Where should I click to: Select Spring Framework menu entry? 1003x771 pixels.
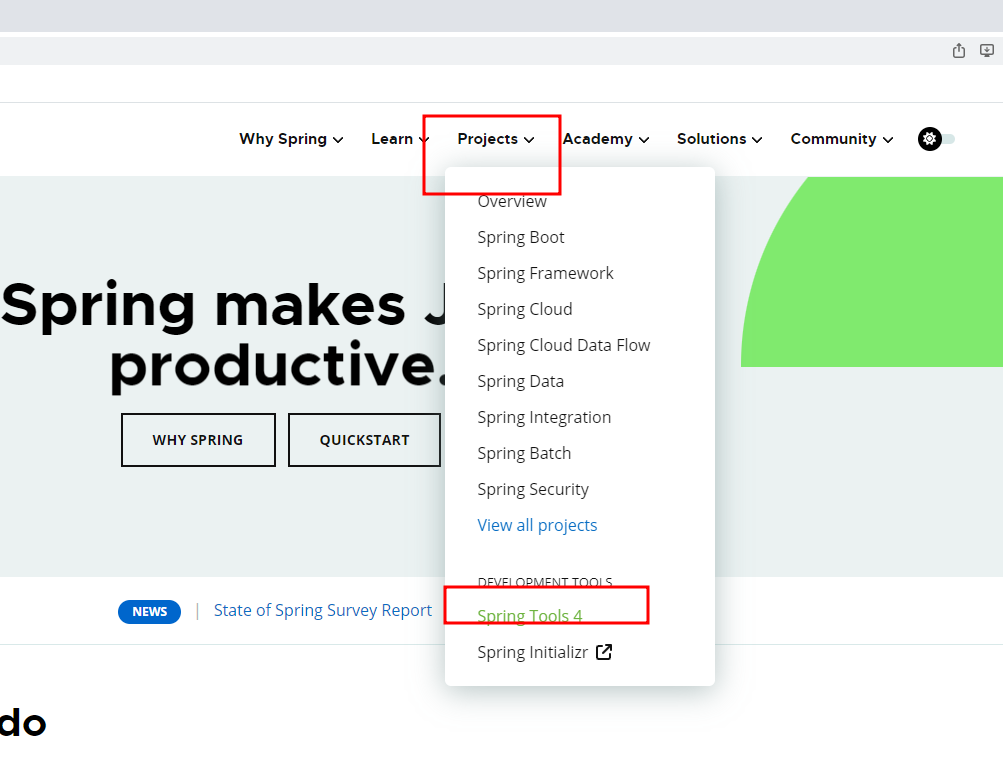(x=545, y=273)
